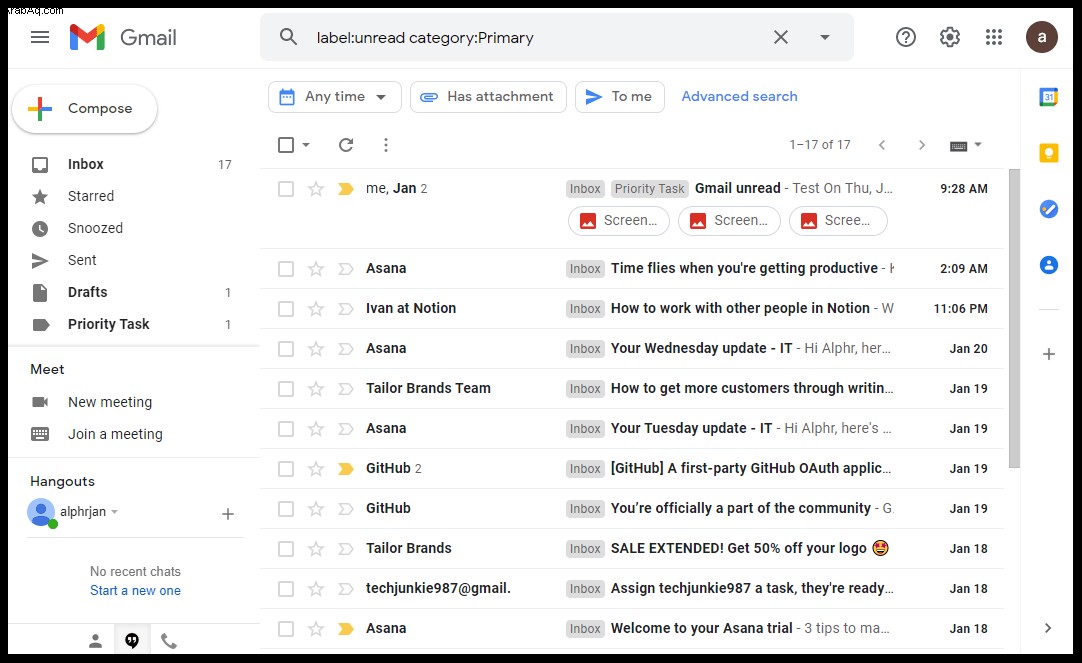Star the Tailor Brands Team email

[x=315, y=389]
